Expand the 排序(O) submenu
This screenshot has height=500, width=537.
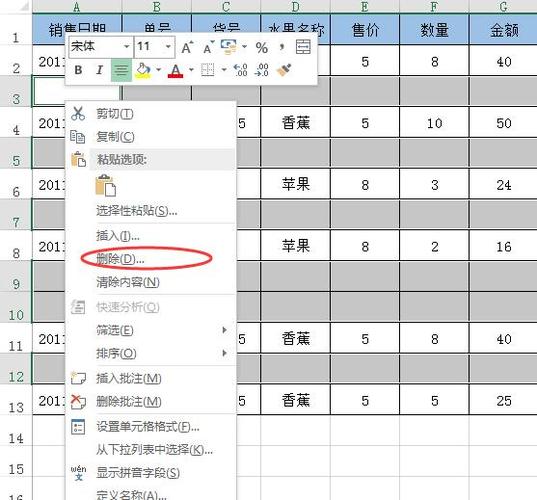tap(151, 353)
